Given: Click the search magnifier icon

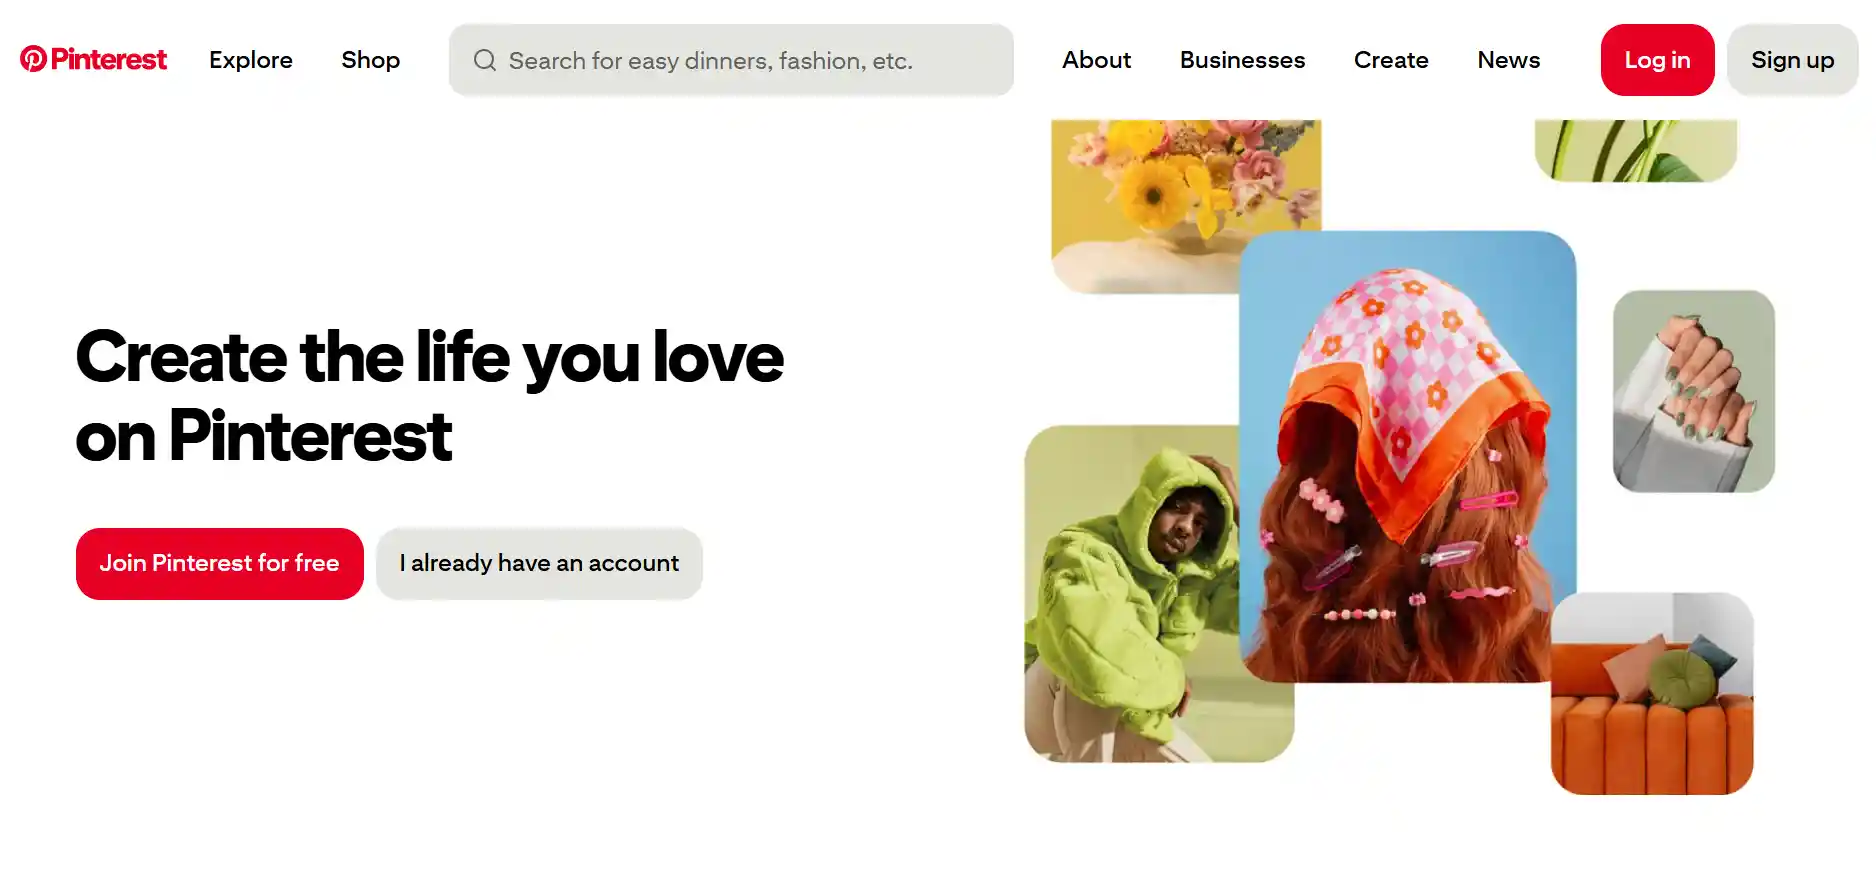Looking at the screenshot, I should point(485,60).
